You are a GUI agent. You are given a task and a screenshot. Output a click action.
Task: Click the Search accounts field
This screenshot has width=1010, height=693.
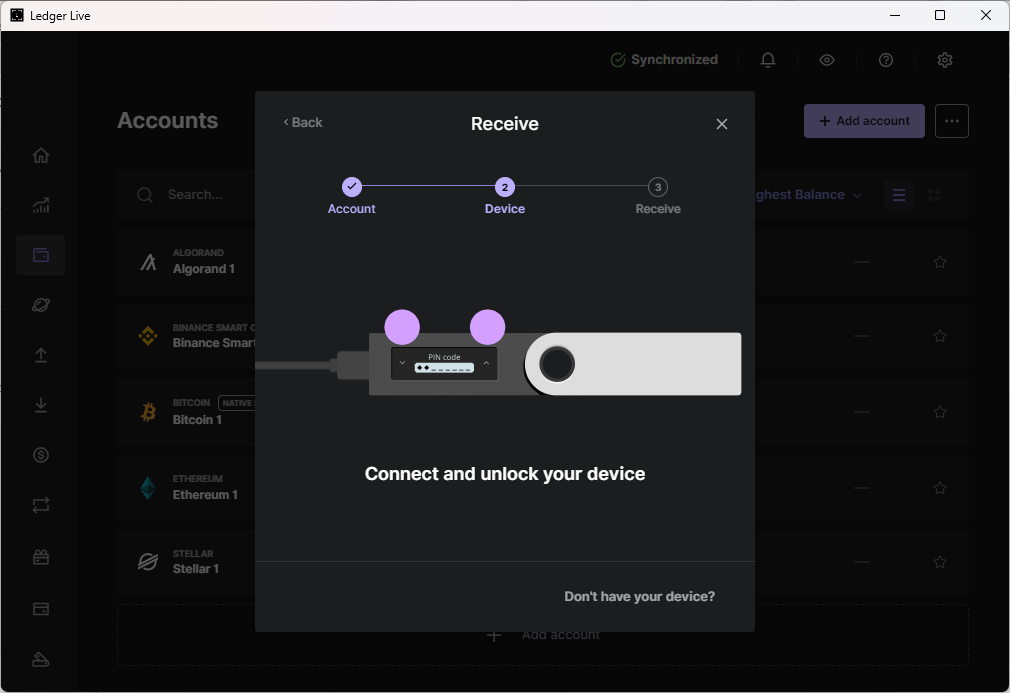point(195,195)
